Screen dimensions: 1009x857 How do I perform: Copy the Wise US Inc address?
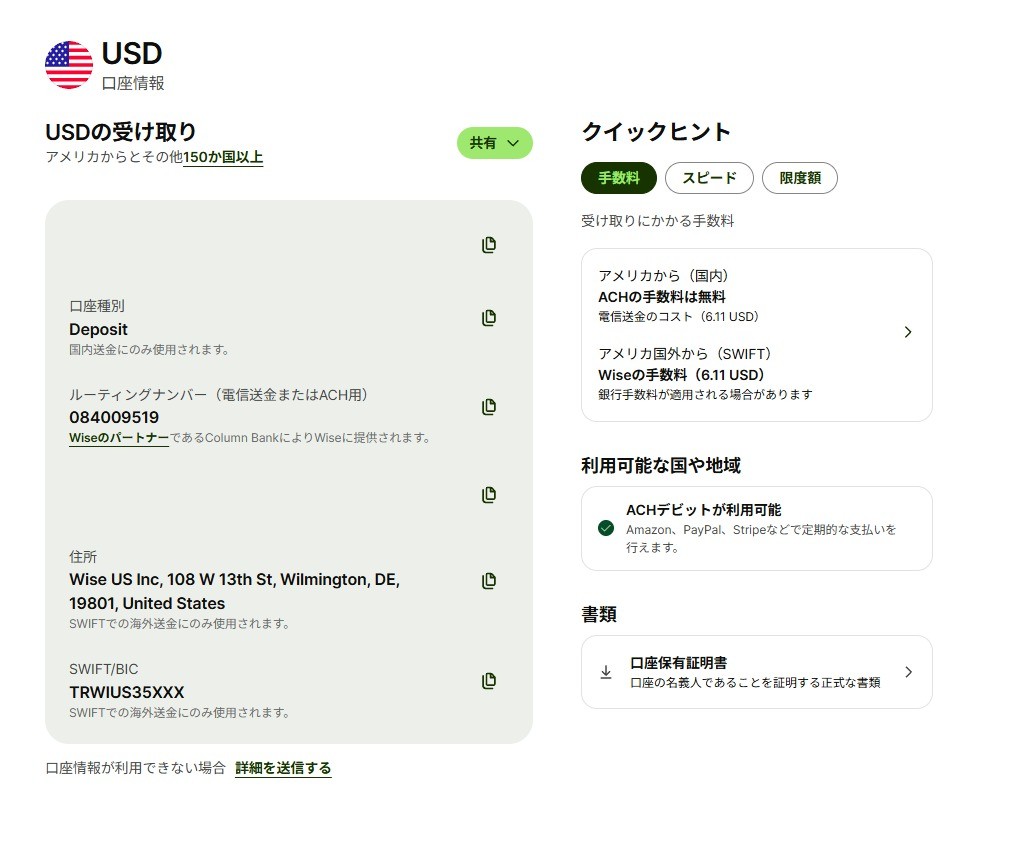pyautogui.click(x=489, y=580)
